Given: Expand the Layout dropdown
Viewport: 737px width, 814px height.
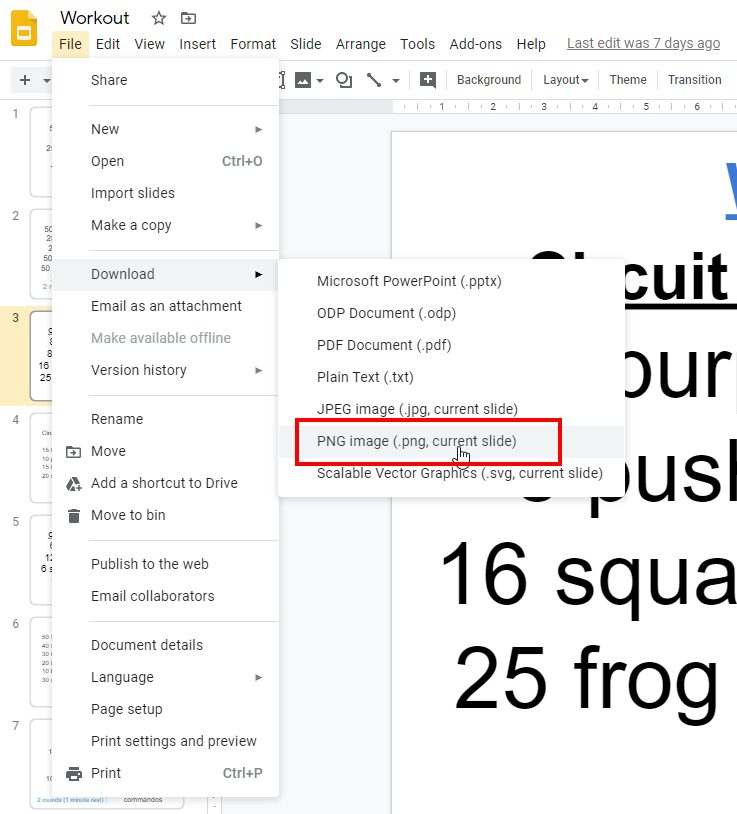Looking at the screenshot, I should [565, 80].
